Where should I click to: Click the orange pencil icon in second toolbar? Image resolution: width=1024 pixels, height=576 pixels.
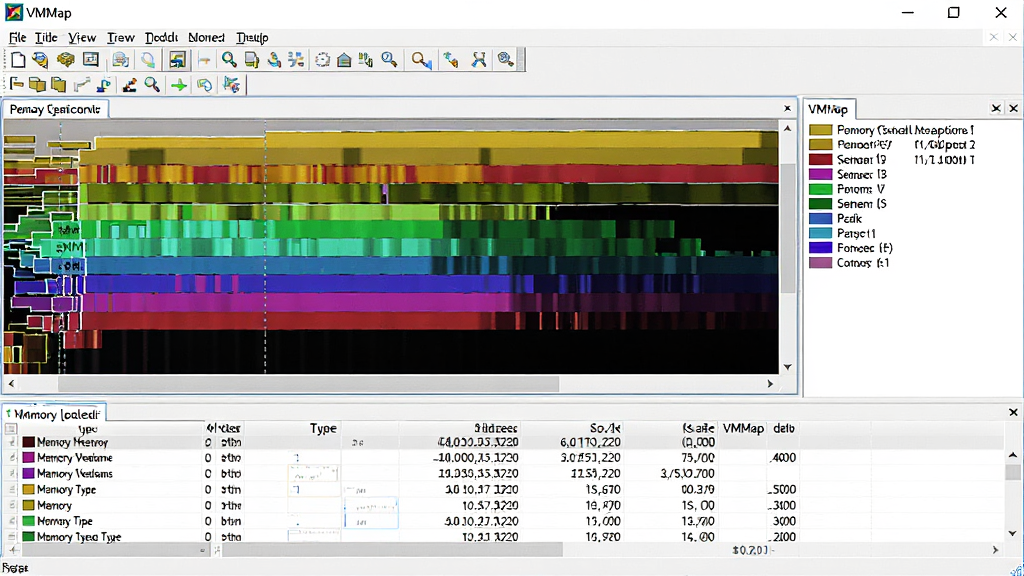coord(129,85)
